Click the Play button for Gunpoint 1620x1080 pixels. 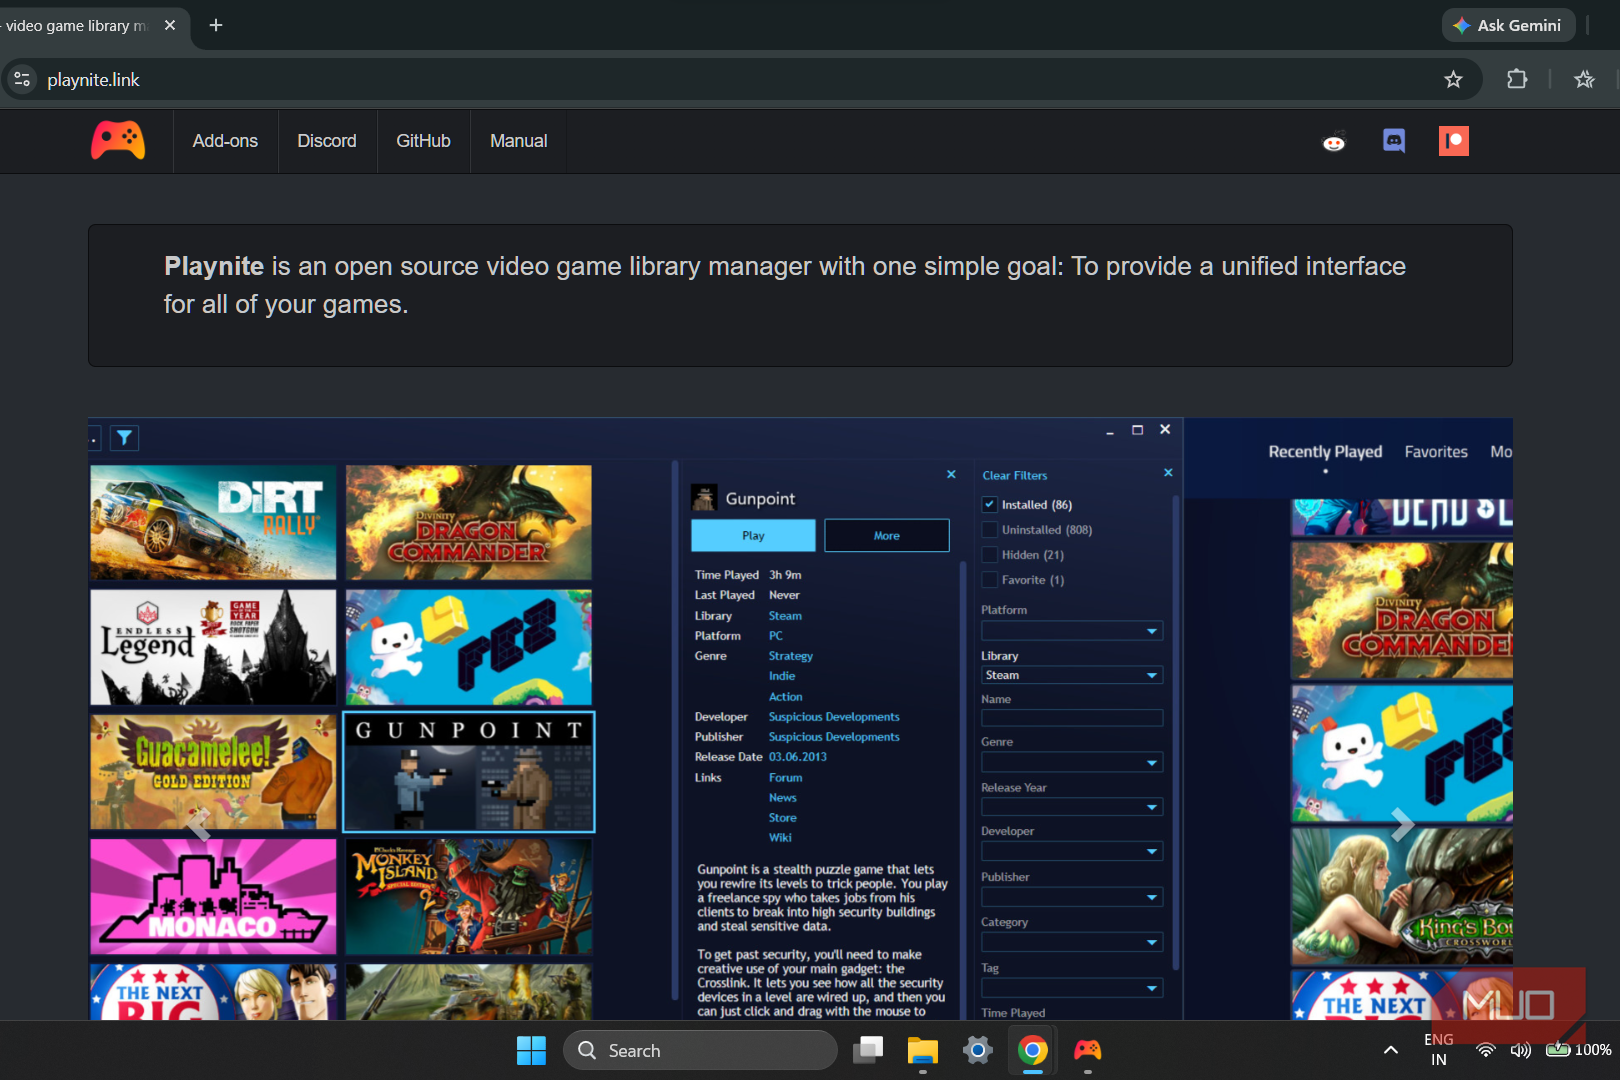(x=753, y=536)
